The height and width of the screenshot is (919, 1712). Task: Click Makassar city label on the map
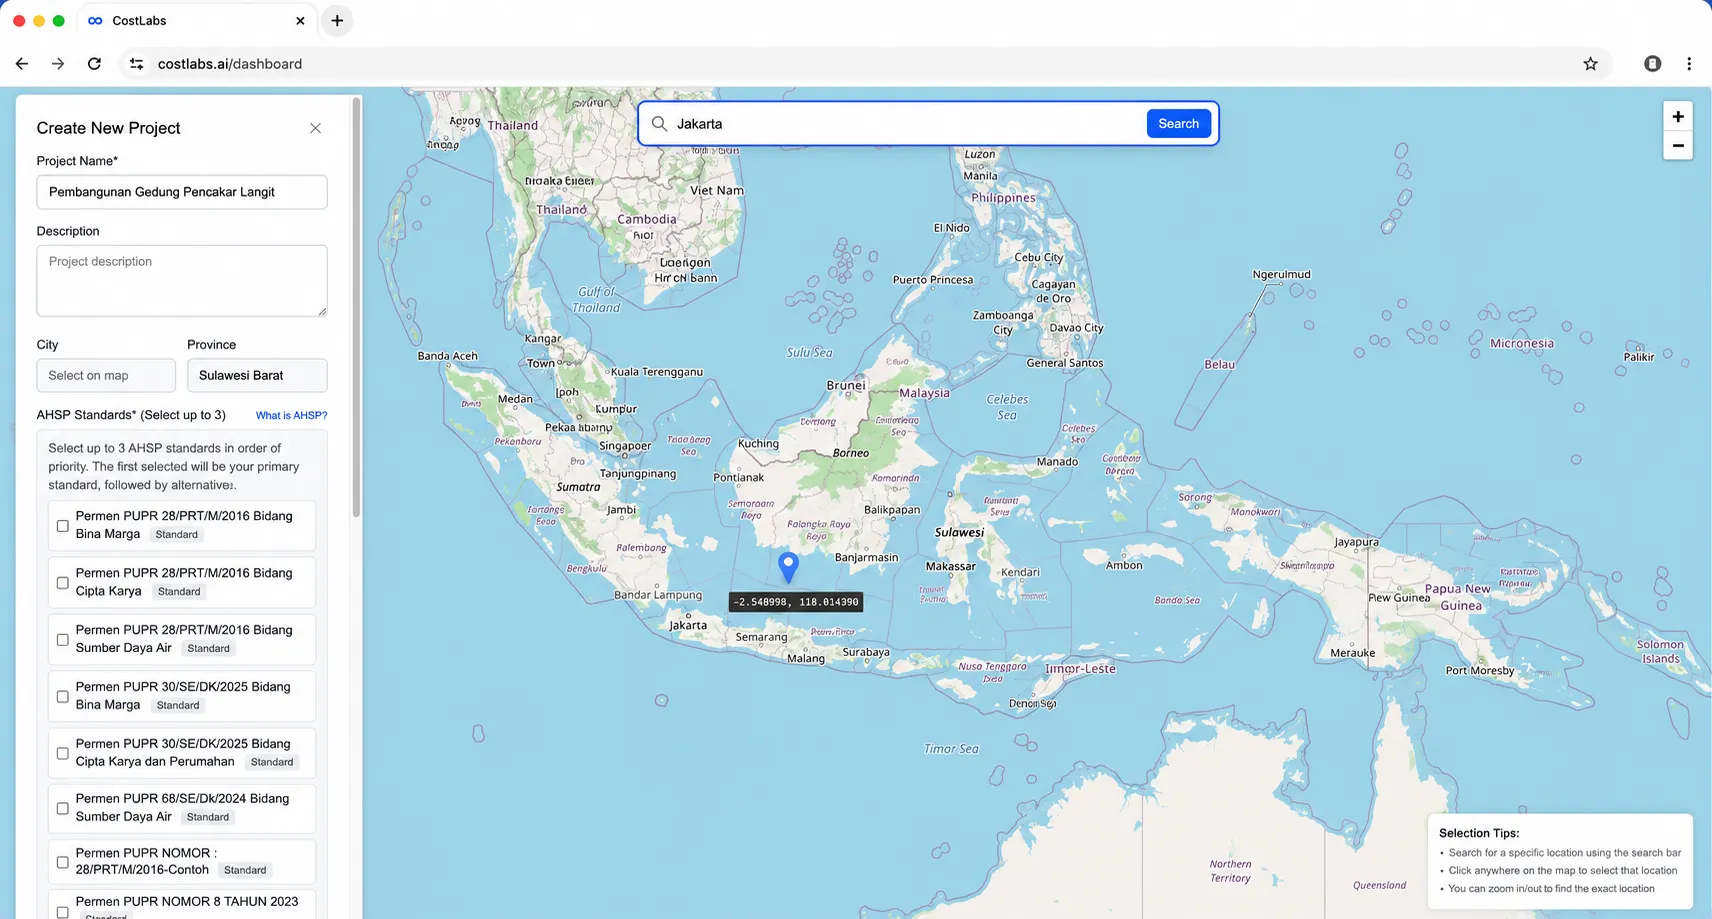point(950,566)
